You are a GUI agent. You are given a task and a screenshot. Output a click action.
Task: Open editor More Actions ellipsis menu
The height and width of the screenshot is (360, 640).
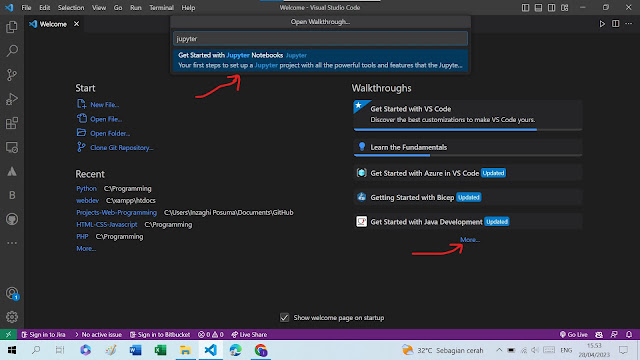pos(629,24)
